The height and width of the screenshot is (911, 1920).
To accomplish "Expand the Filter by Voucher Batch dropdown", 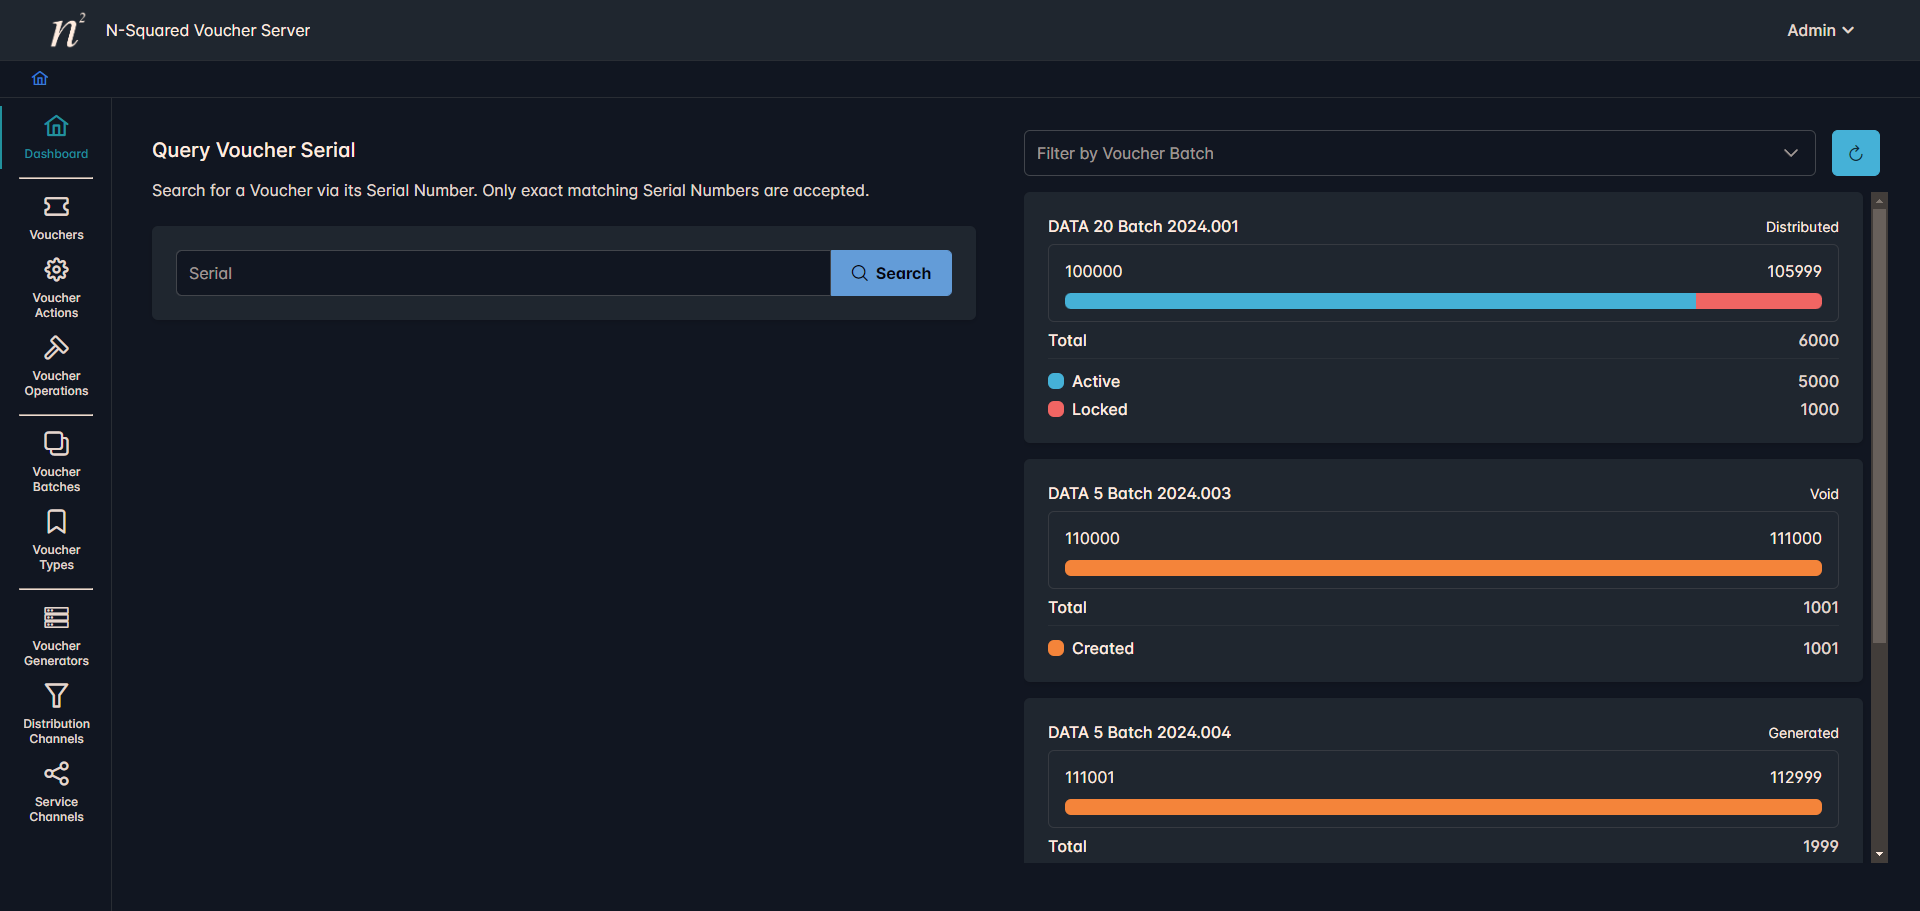I will click(x=1418, y=153).
